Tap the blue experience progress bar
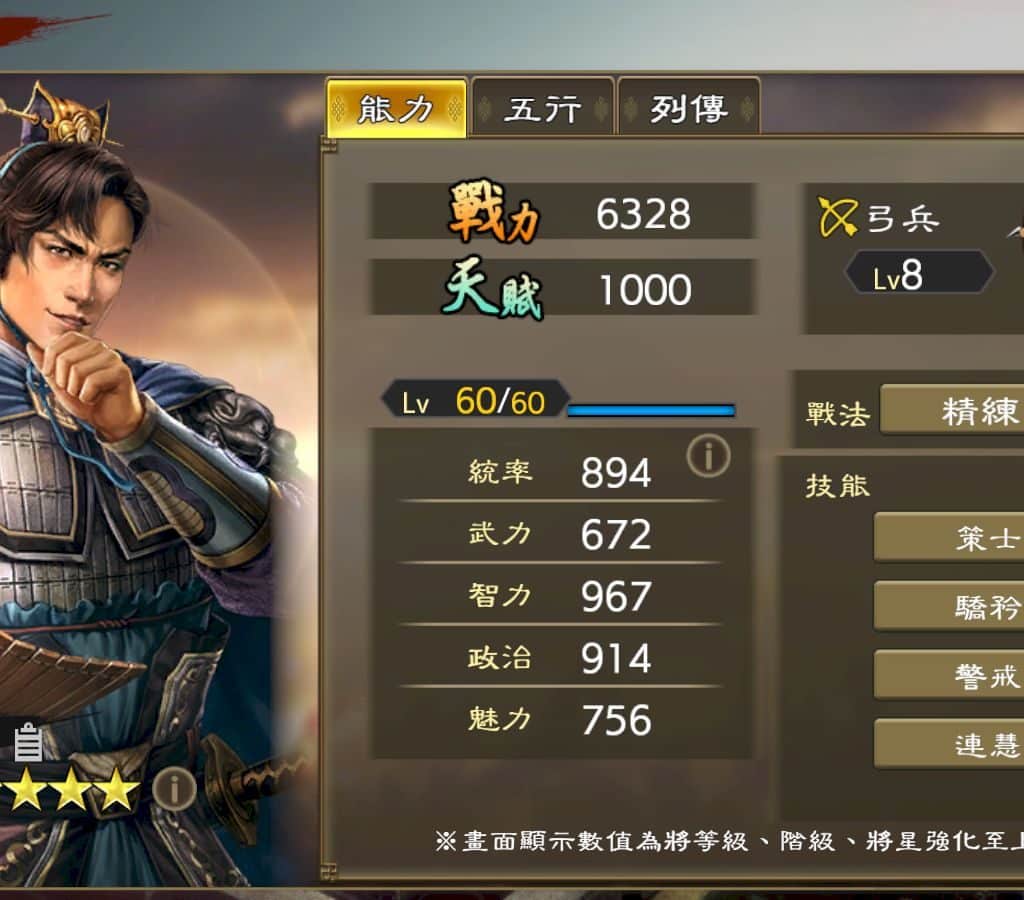This screenshot has width=1024, height=900. point(651,410)
